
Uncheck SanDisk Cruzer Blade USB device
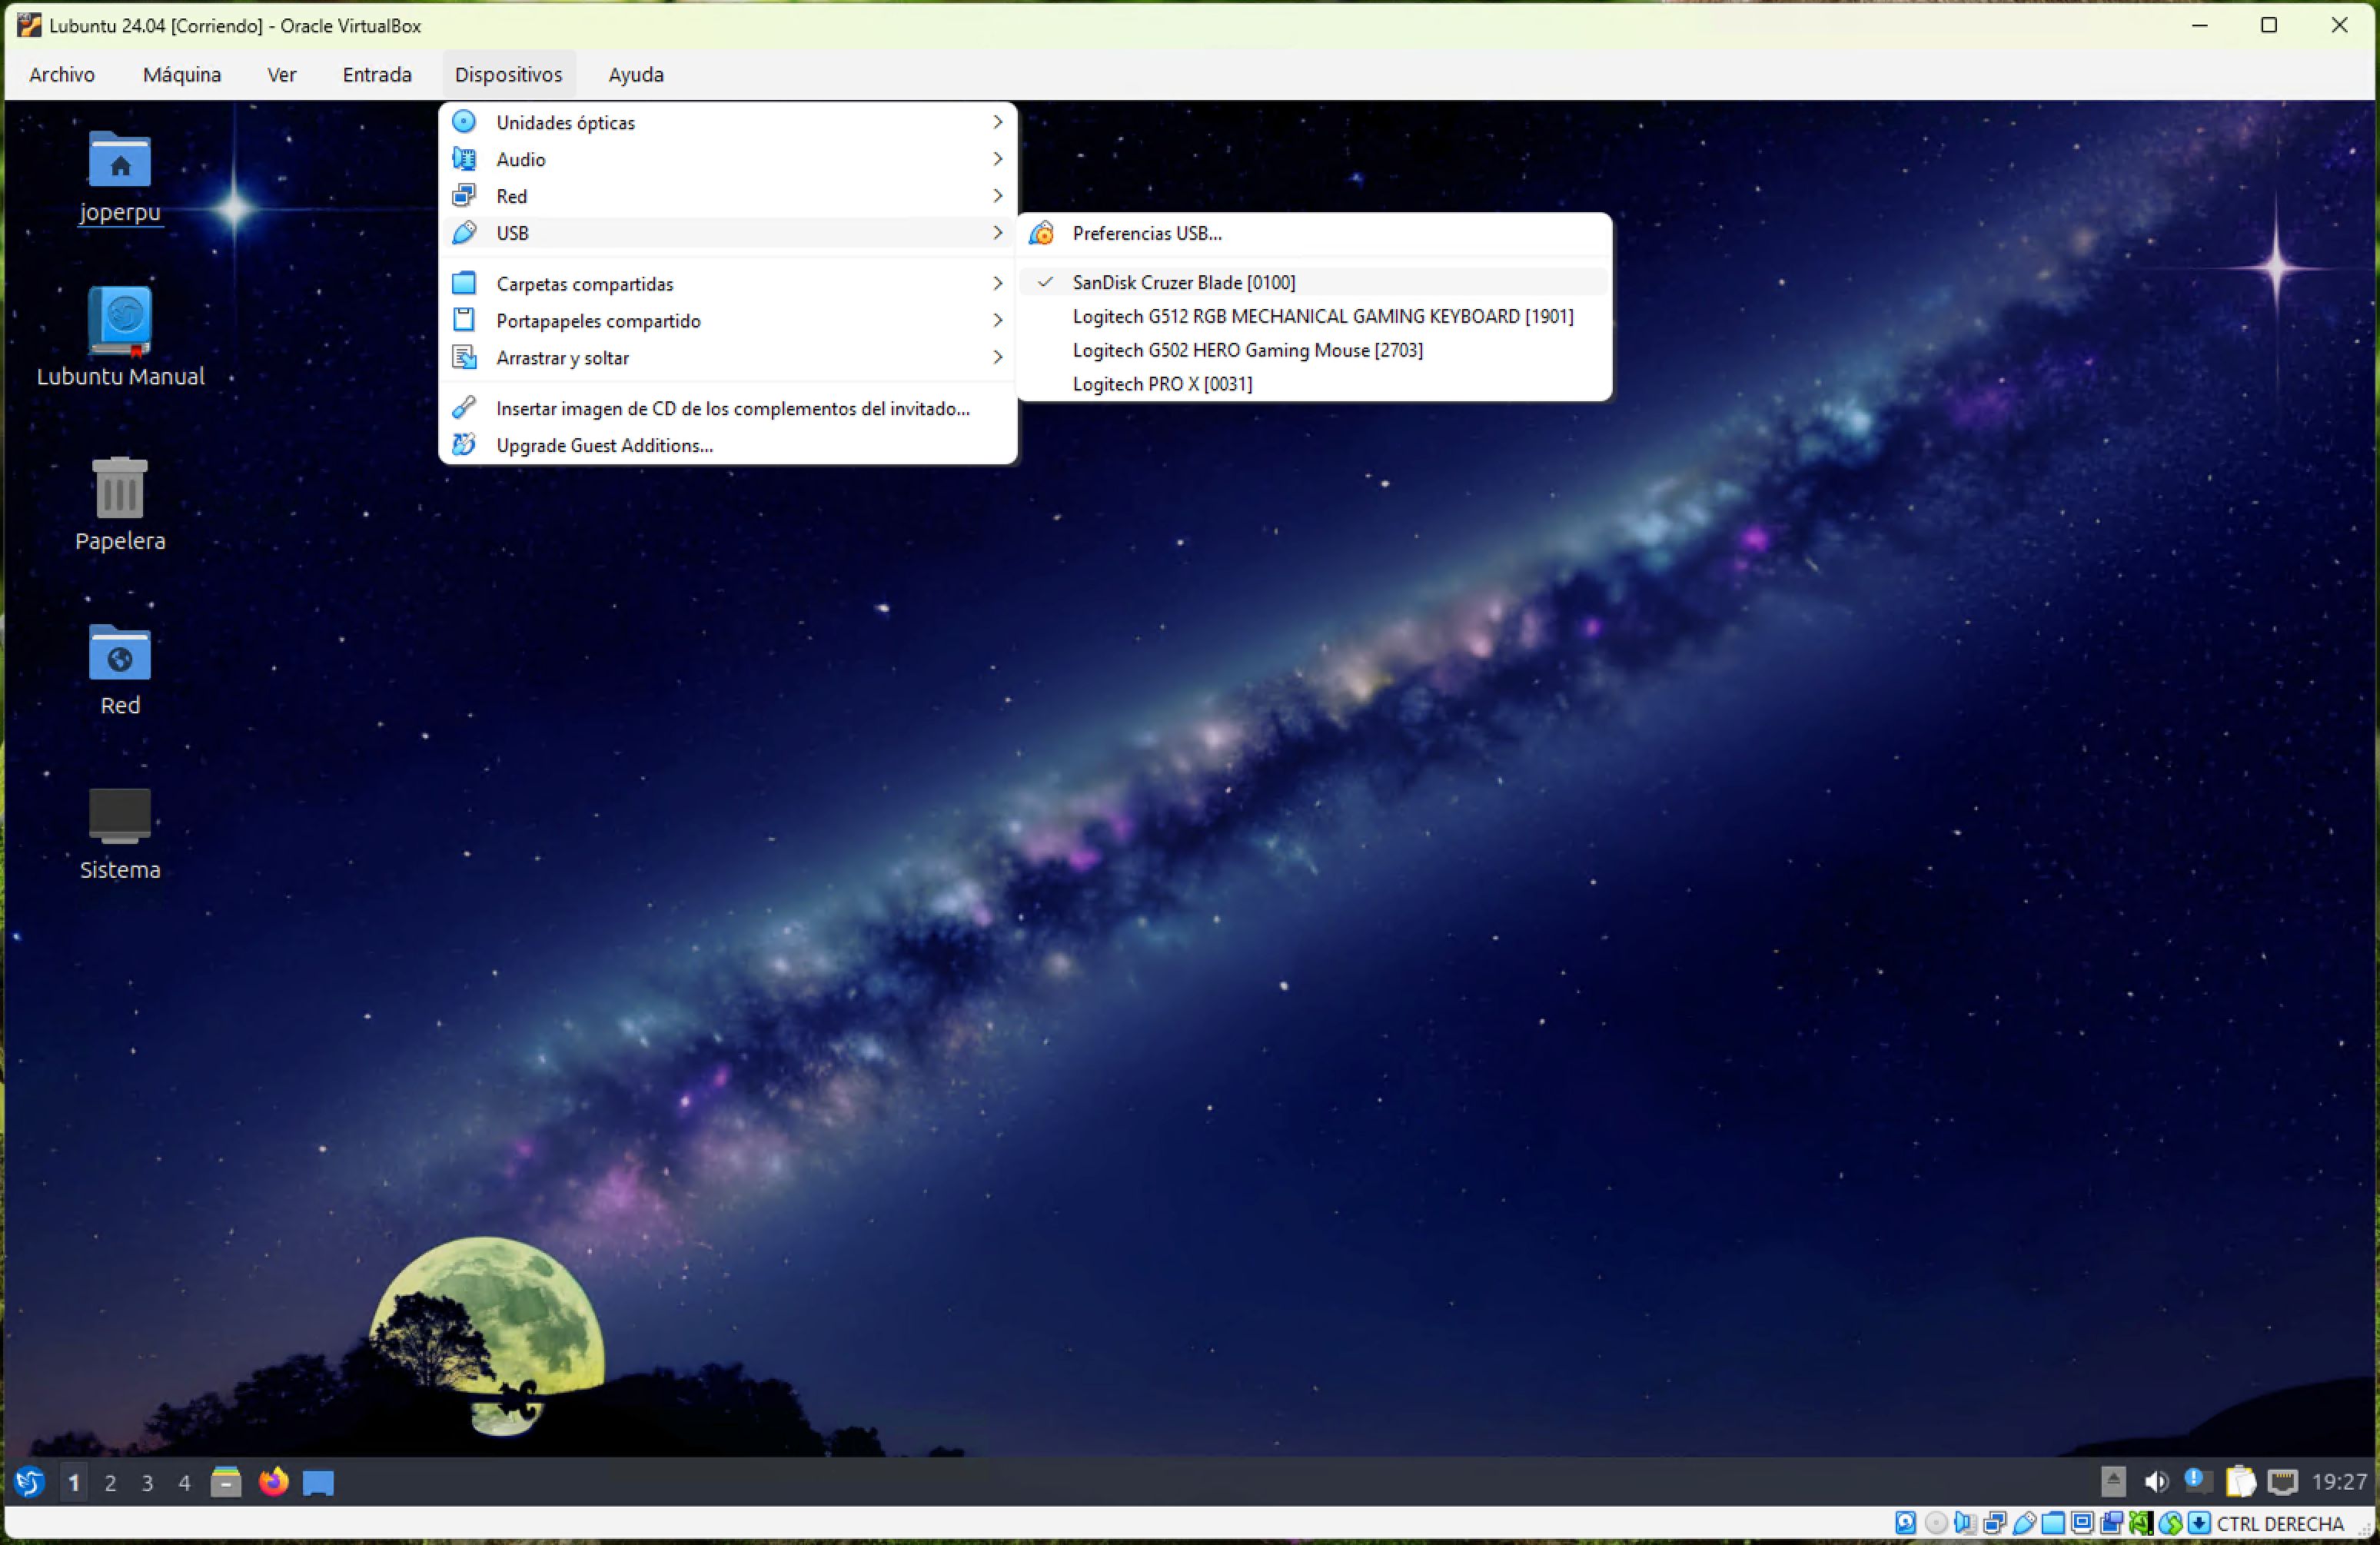[1314, 283]
